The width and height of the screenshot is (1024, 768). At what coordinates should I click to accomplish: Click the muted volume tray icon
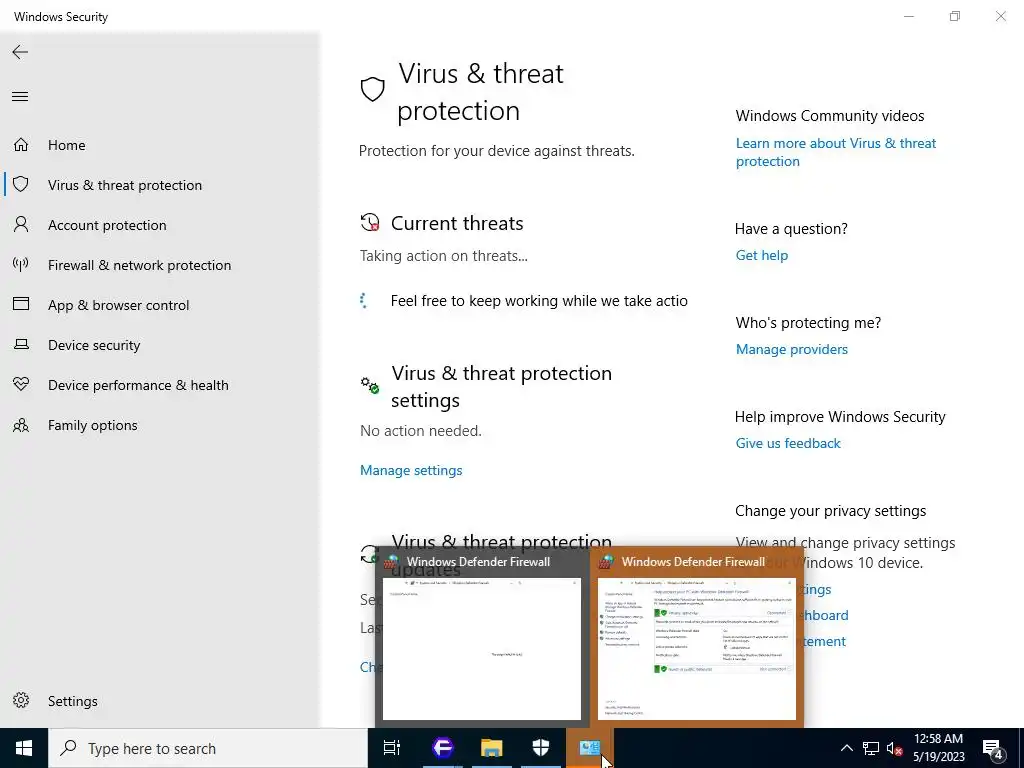894,748
